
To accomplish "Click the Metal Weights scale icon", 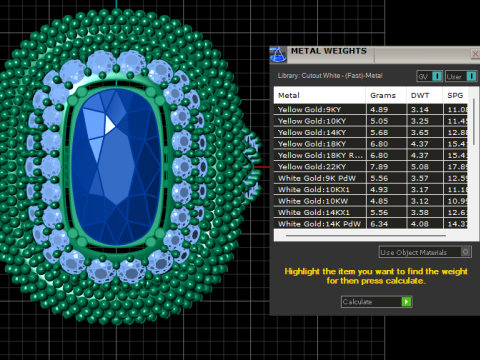I will [278, 55].
